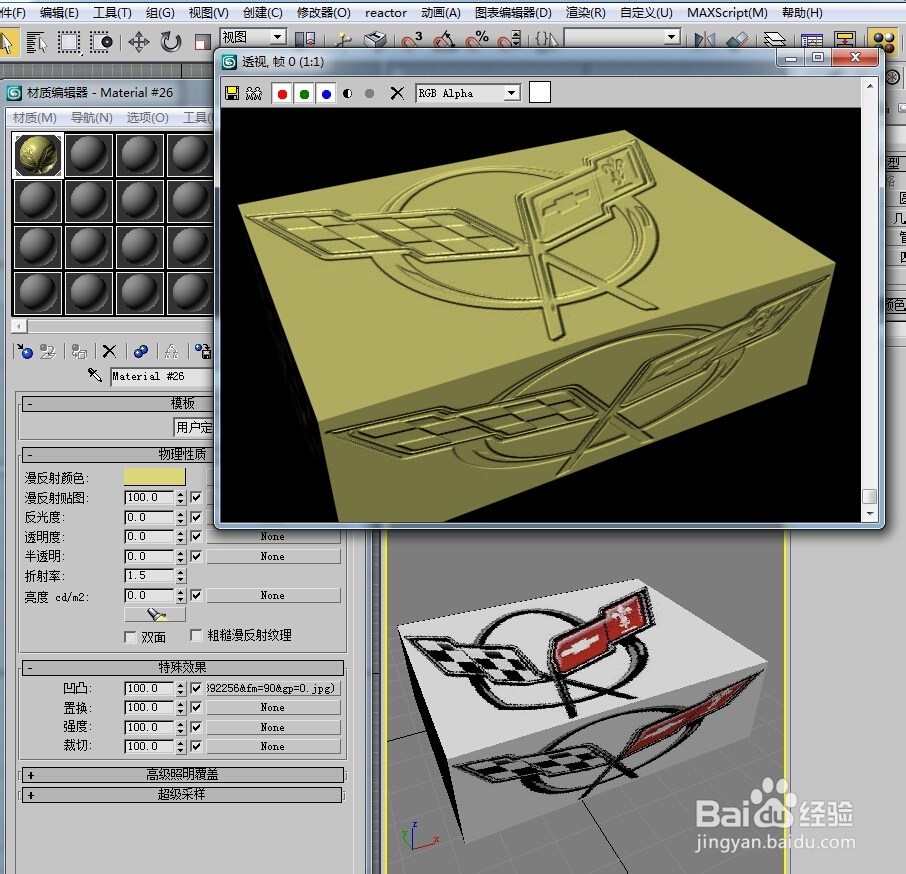Collapse the 特殊效果 rollout
Image resolution: width=906 pixels, height=874 pixels.
click(x=183, y=668)
